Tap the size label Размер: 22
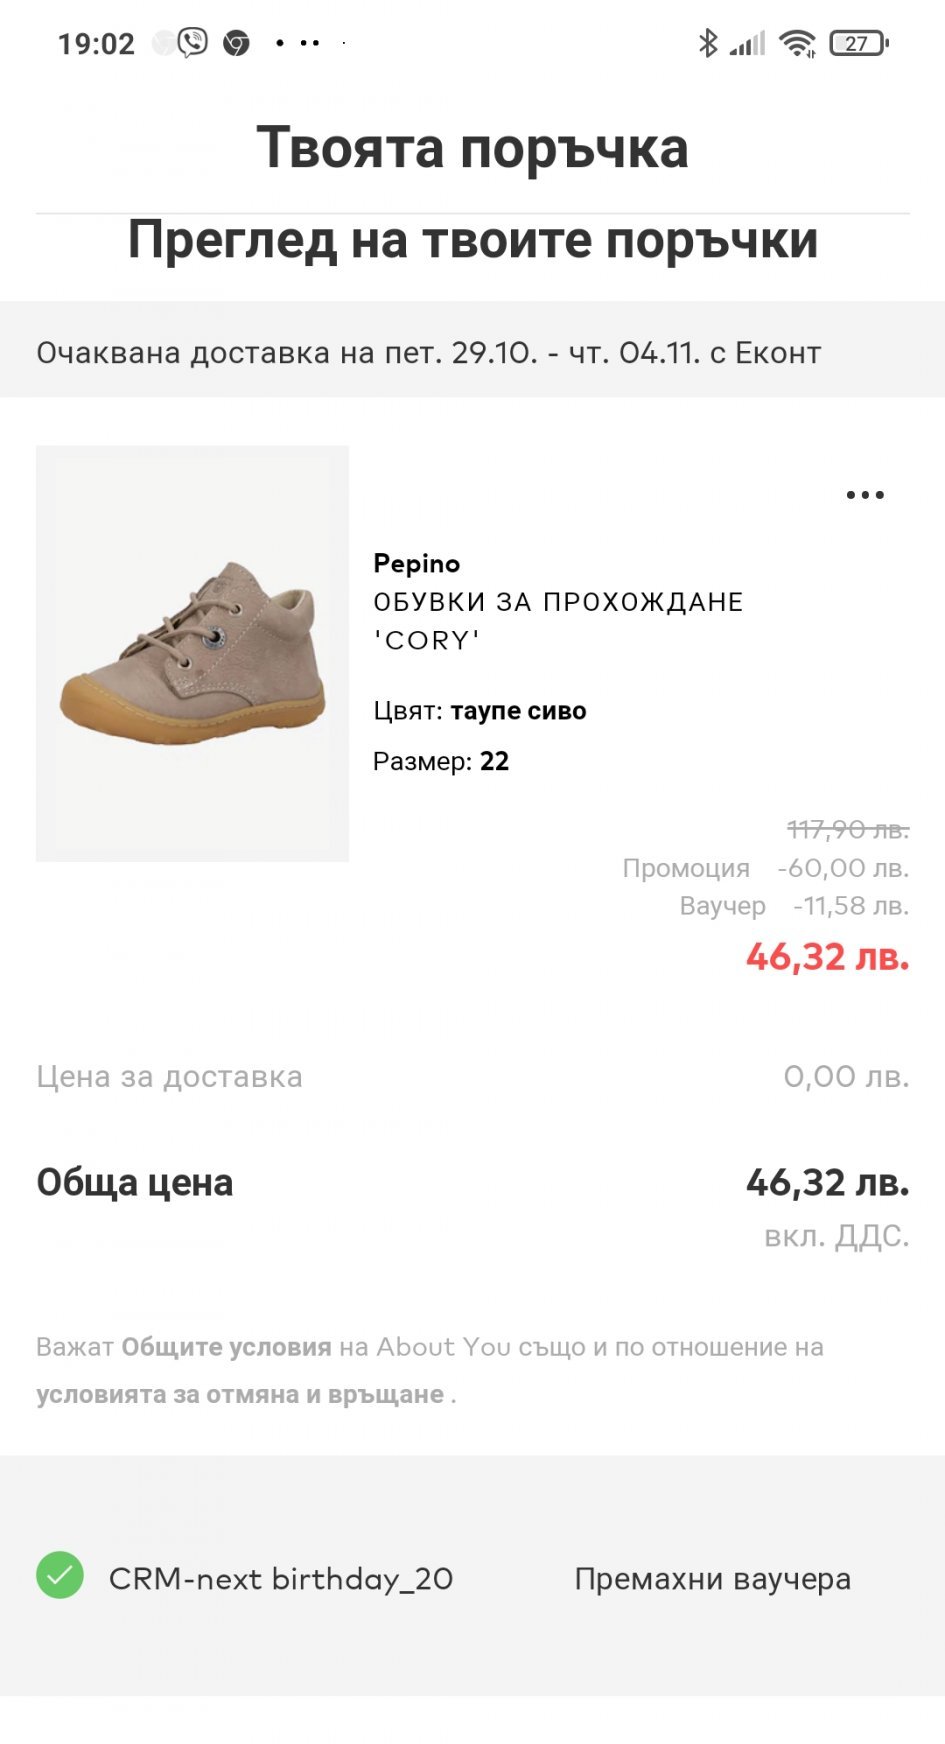945x1744 pixels. [x=441, y=761]
